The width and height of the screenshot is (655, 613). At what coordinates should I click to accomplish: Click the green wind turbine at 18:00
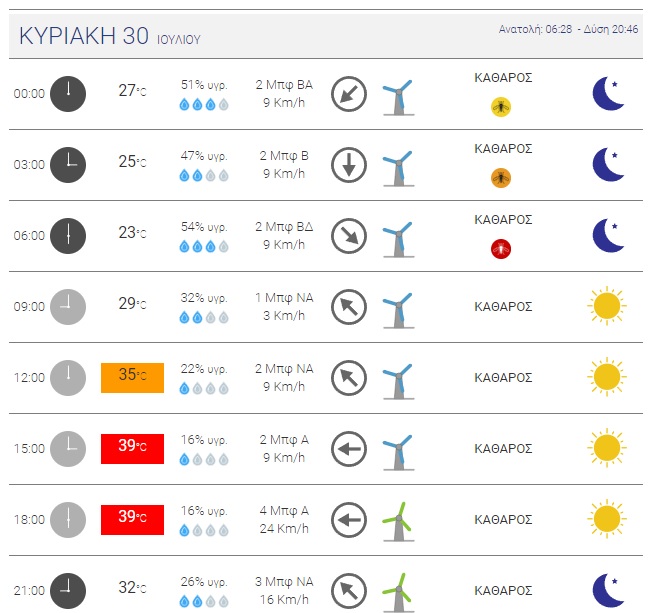click(x=398, y=521)
